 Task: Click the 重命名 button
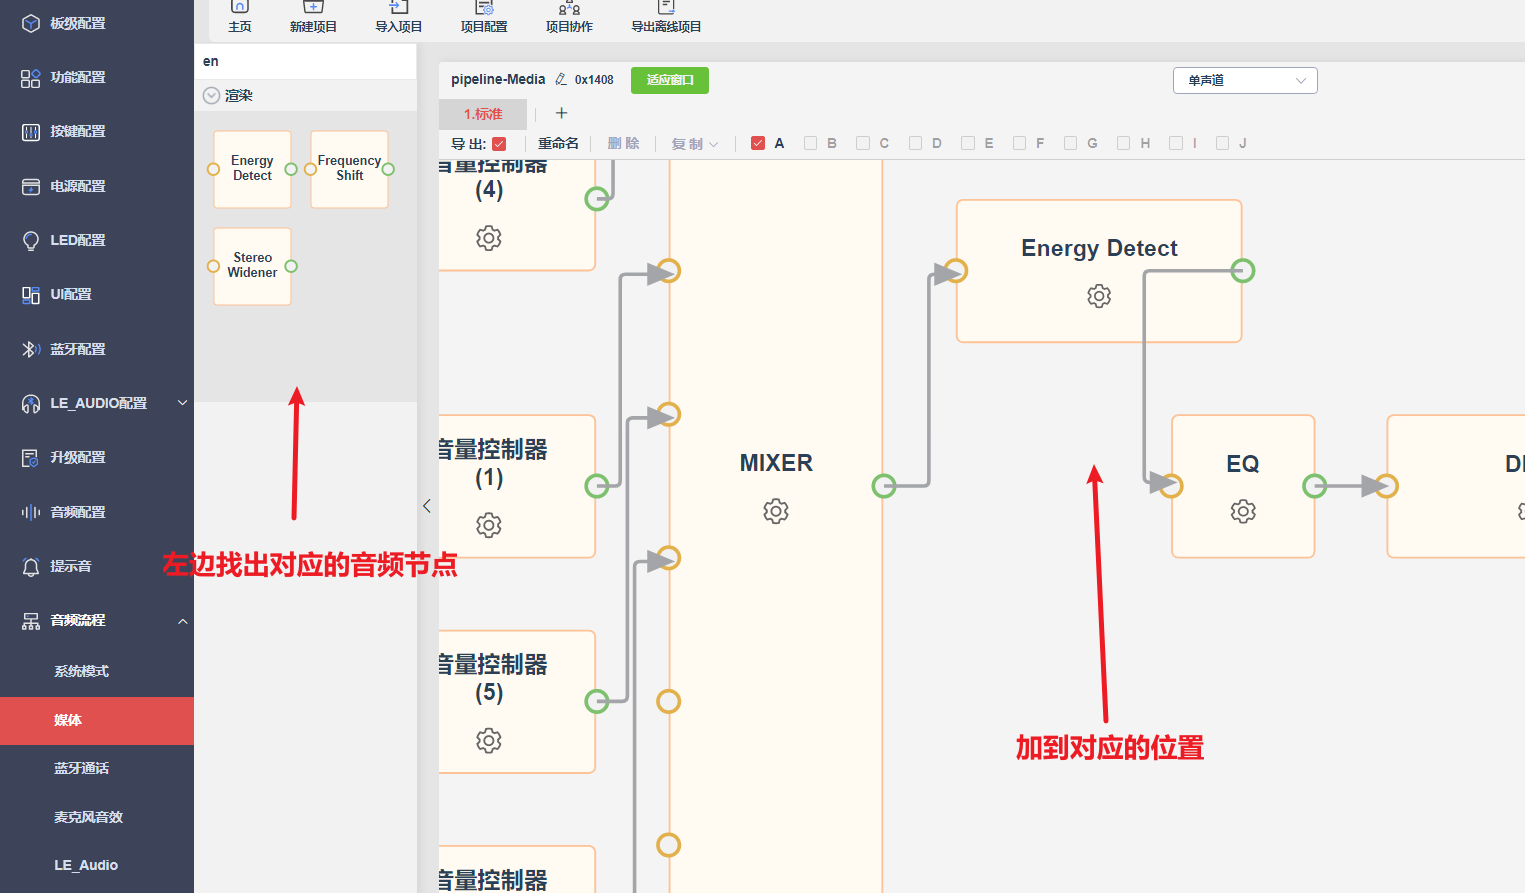pos(558,144)
